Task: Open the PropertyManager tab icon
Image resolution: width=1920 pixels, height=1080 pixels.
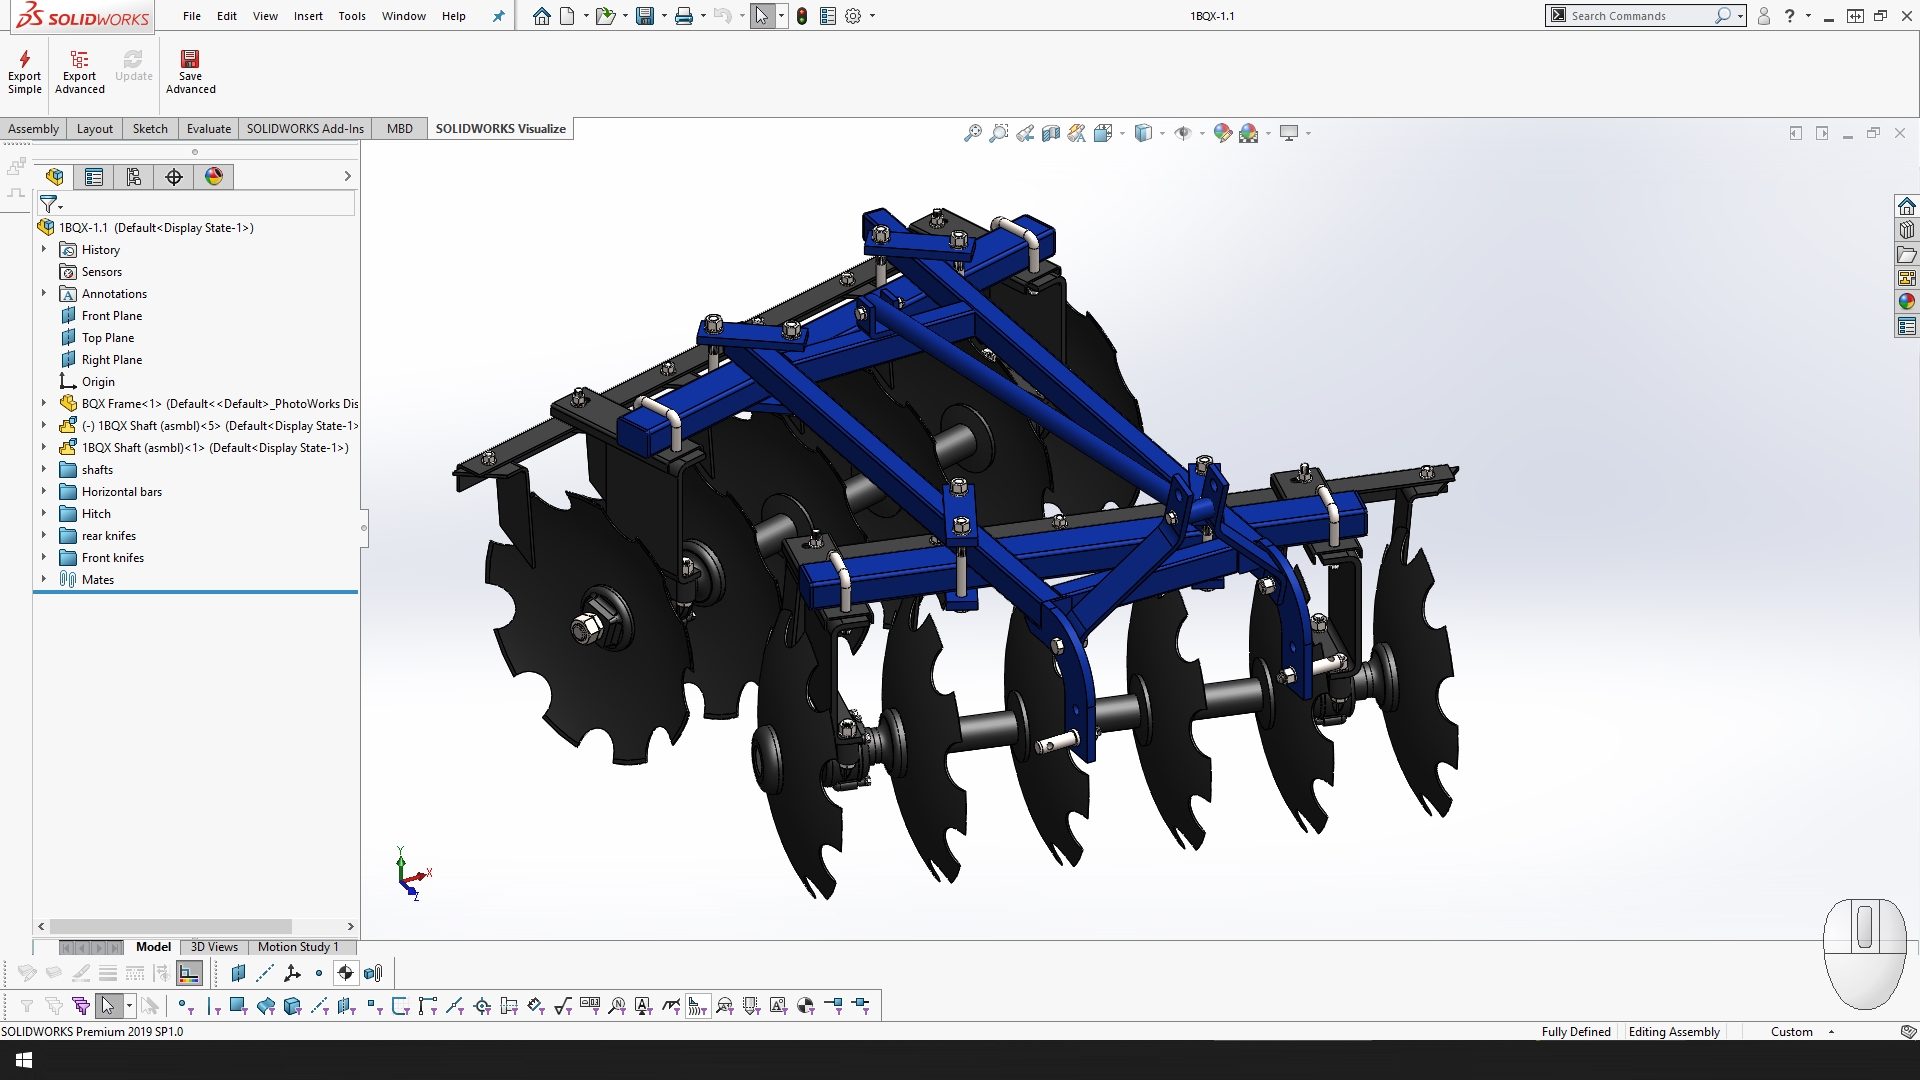Action: click(94, 177)
